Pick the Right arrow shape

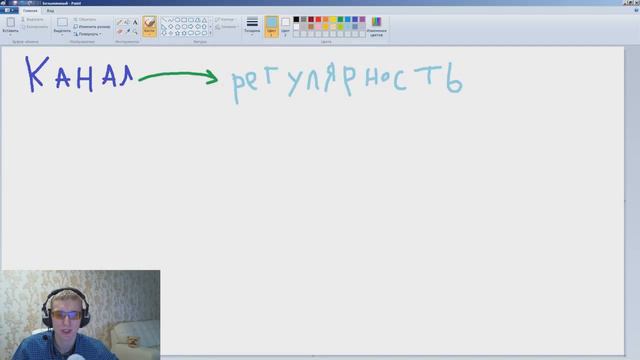click(x=191, y=27)
